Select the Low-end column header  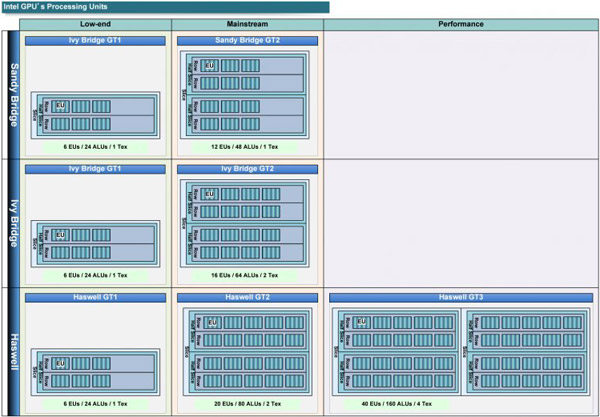96,23
